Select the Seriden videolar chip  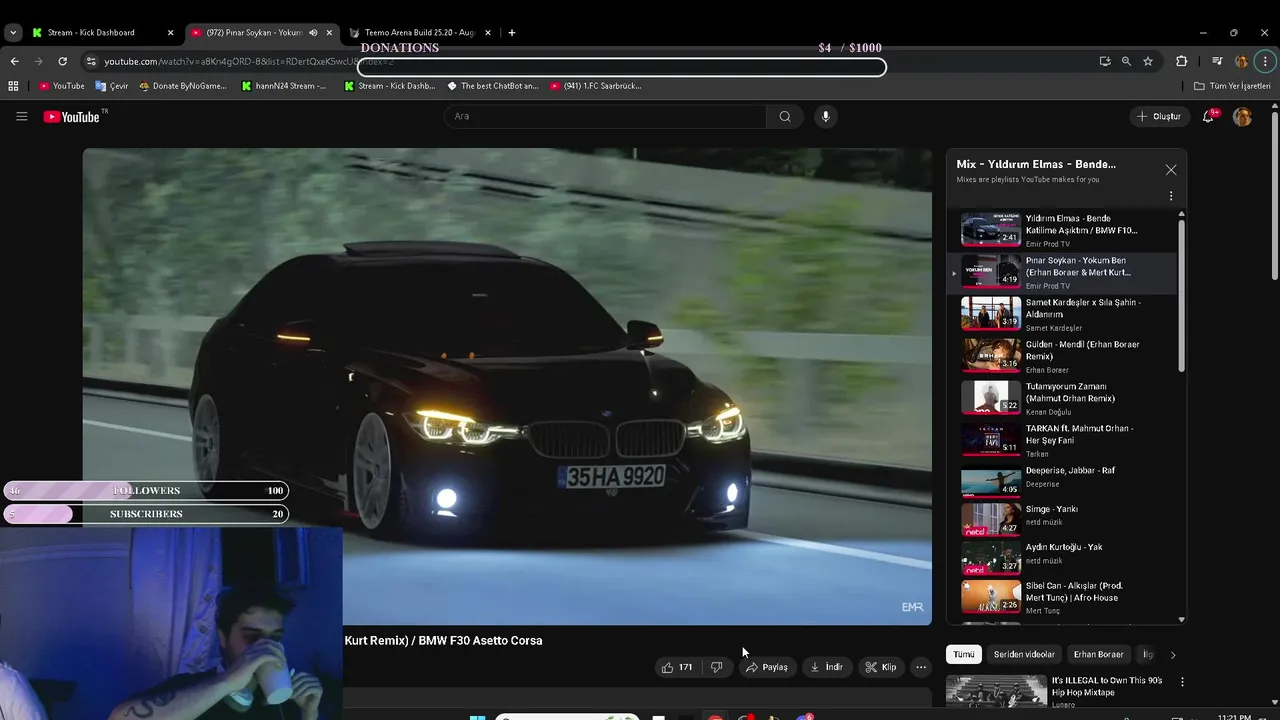click(x=1024, y=654)
